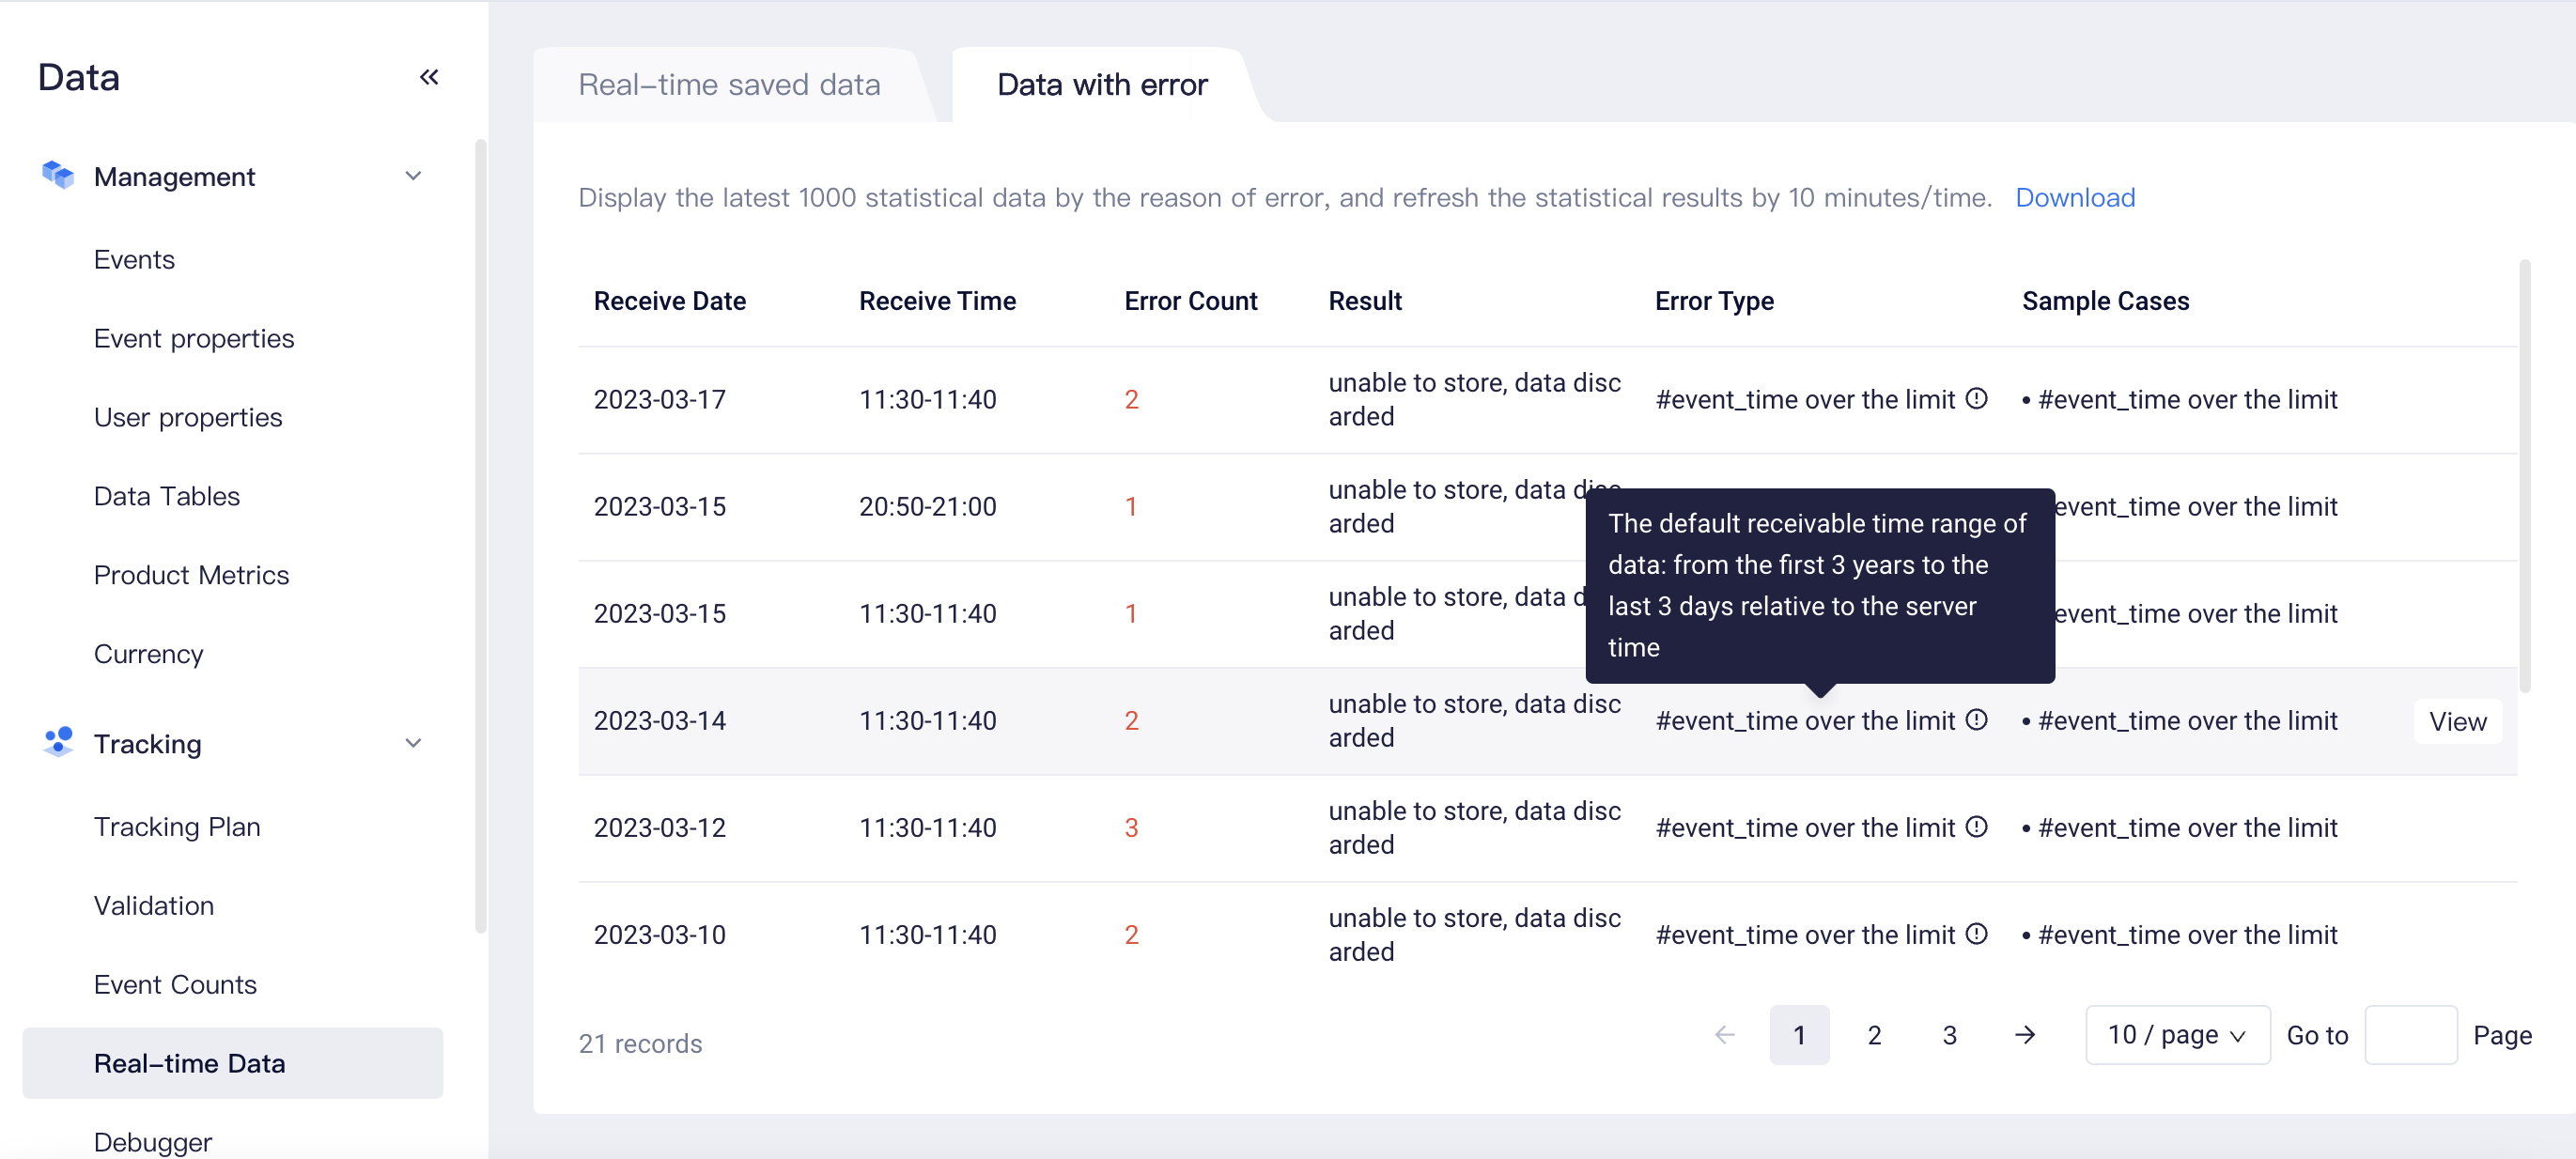Click the Receive Time column header

coord(937,301)
